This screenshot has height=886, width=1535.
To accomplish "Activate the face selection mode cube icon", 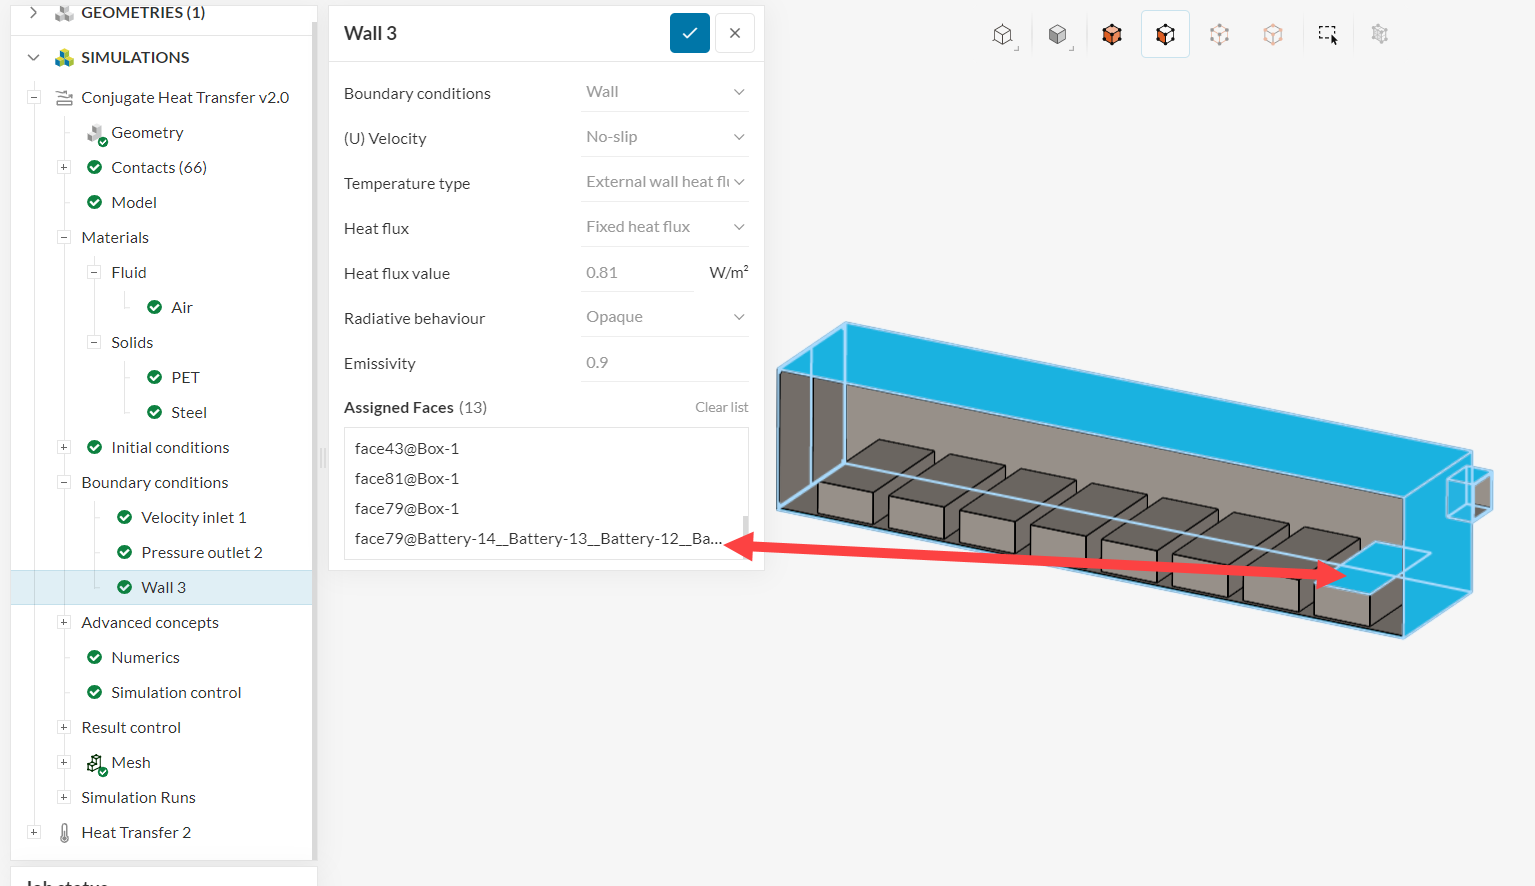I will click(1165, 33).
